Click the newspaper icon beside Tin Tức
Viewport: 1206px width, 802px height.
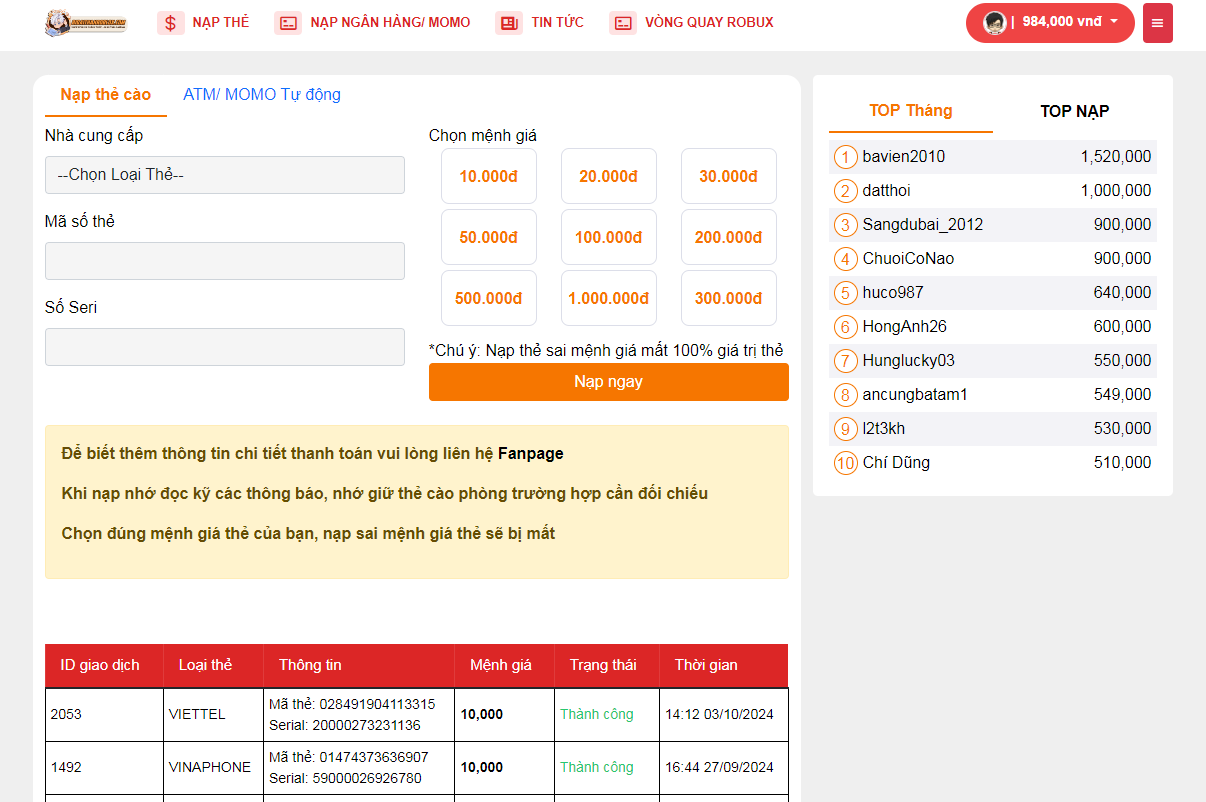pos(509,23)
